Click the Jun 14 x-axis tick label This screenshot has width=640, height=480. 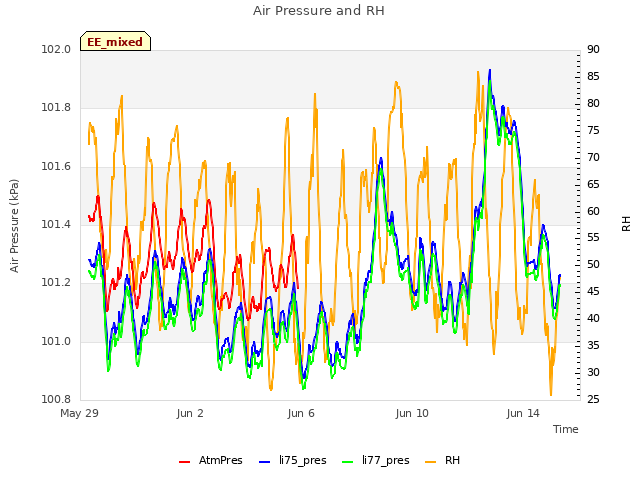click(x=523, y=413)
